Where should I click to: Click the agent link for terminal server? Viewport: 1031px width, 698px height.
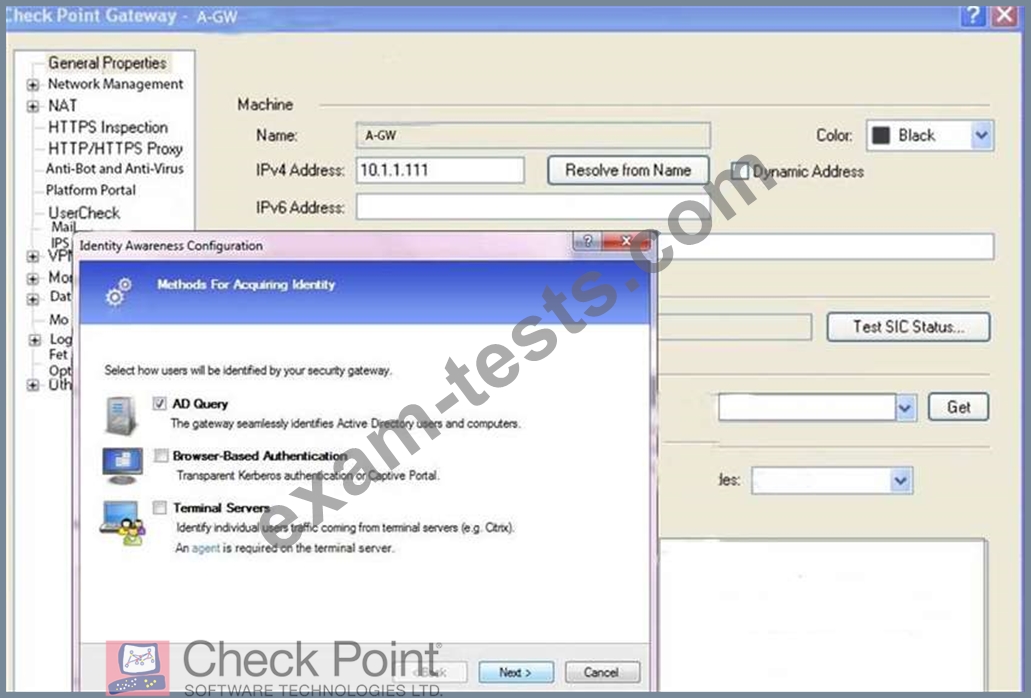tap(205, 548)
